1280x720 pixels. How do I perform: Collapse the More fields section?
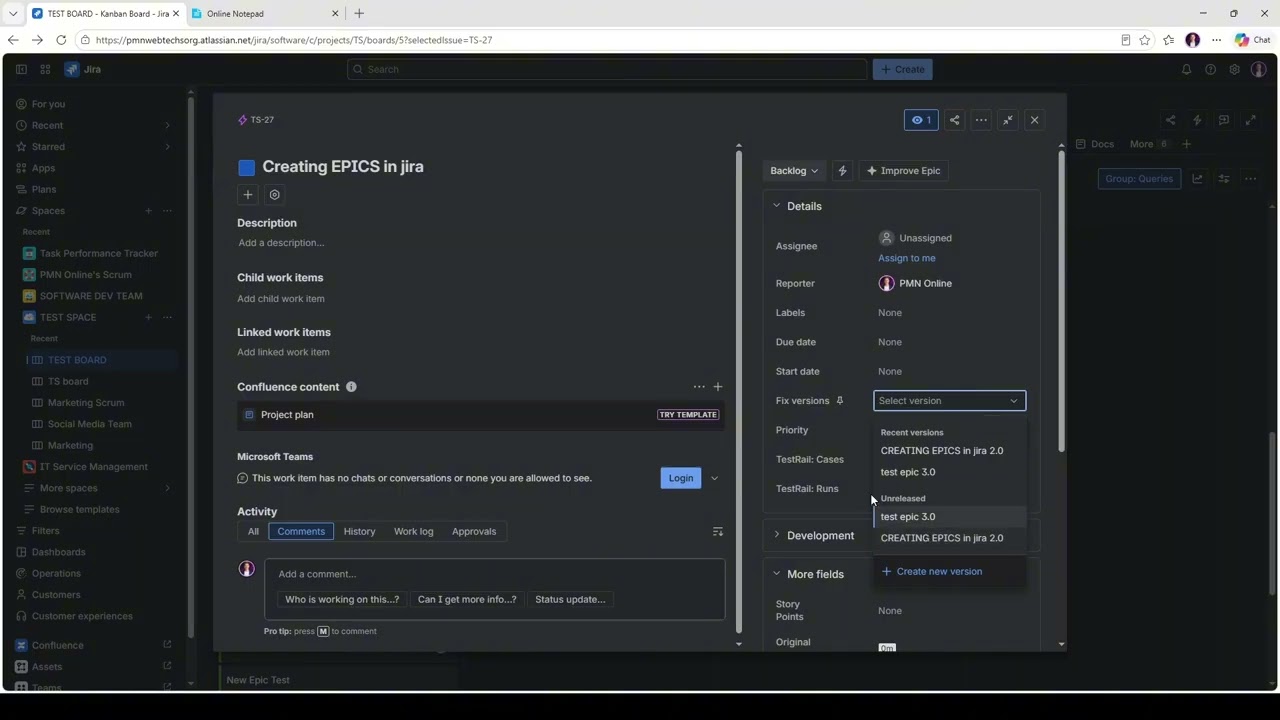coord(777,574)
